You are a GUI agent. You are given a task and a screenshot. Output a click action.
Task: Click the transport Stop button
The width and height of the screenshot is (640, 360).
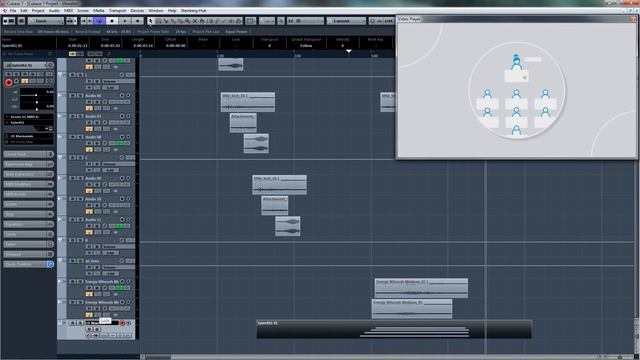(112, 21)
